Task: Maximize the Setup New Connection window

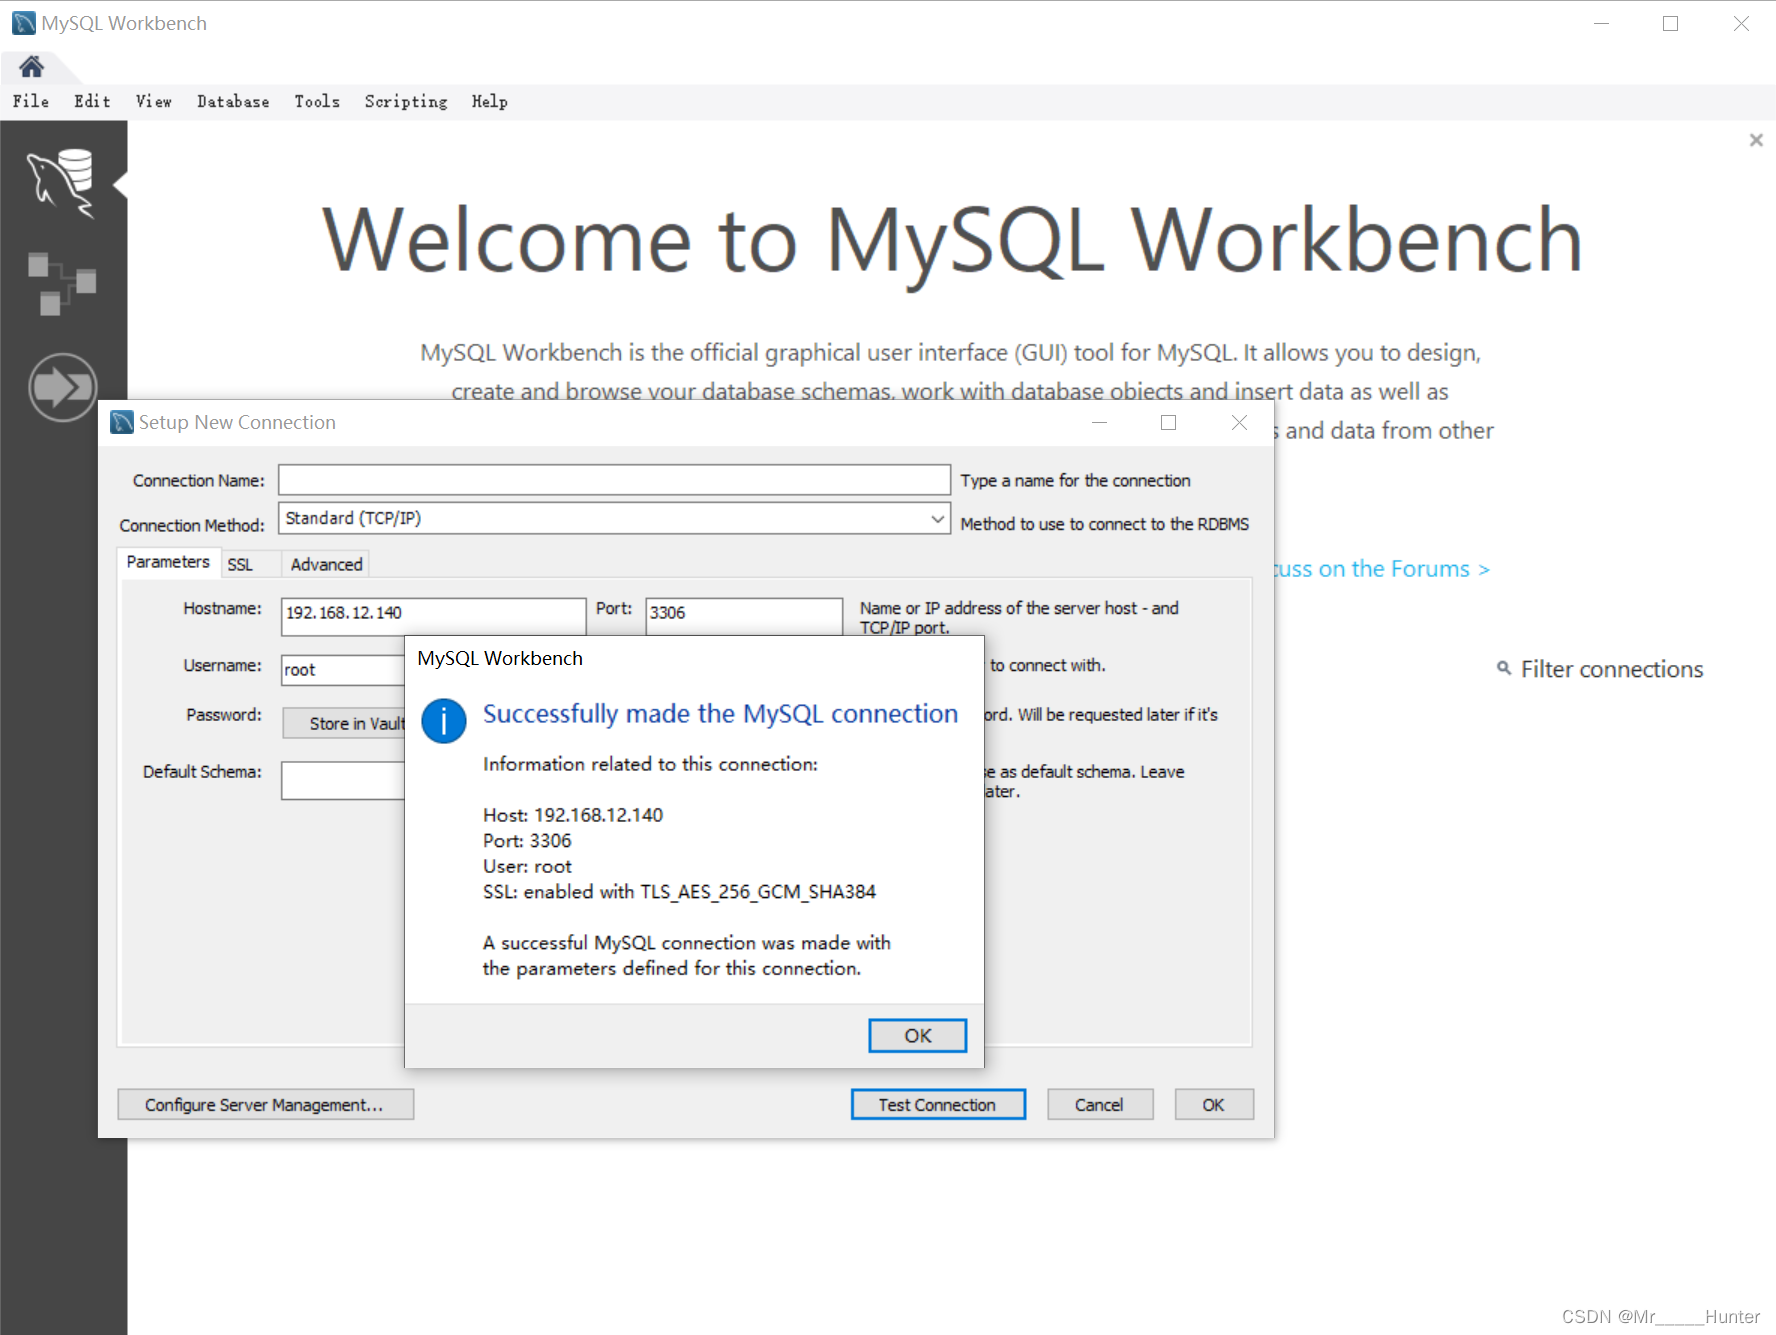Action: point(1168,422)
